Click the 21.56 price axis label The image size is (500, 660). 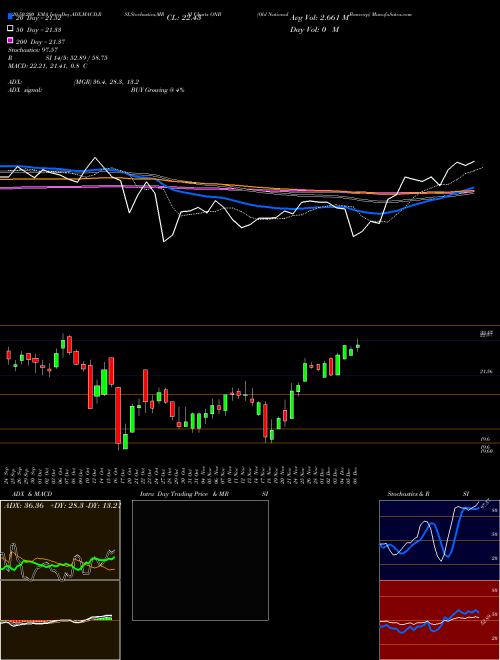click(486, 371)
